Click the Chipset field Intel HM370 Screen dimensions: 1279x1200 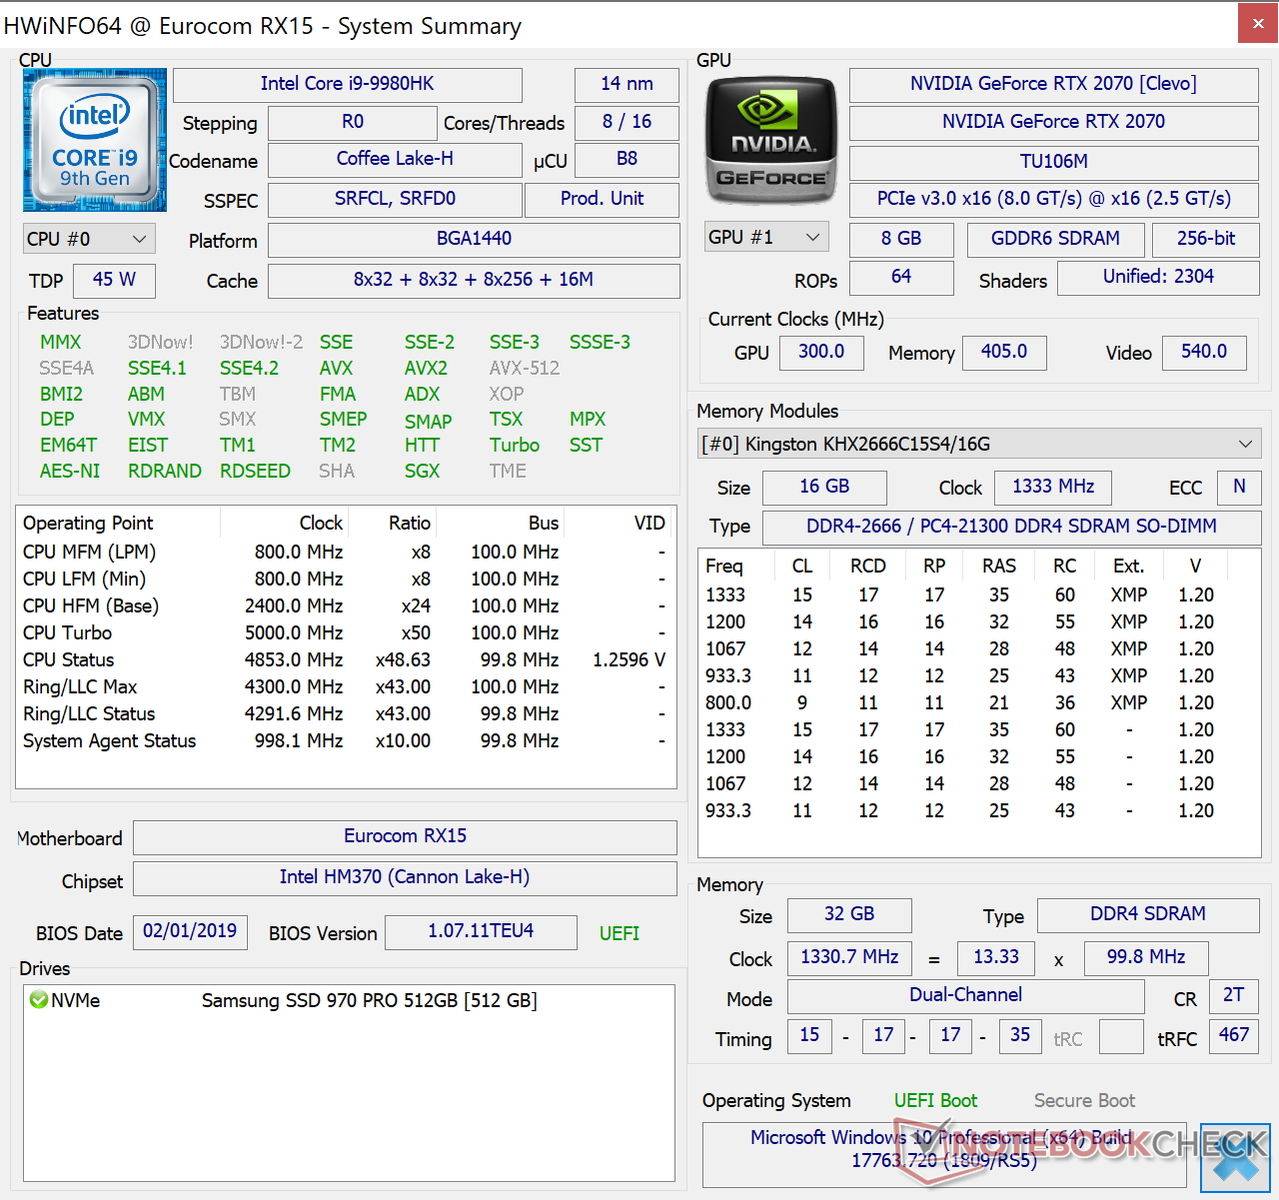[x=405, y=877]
